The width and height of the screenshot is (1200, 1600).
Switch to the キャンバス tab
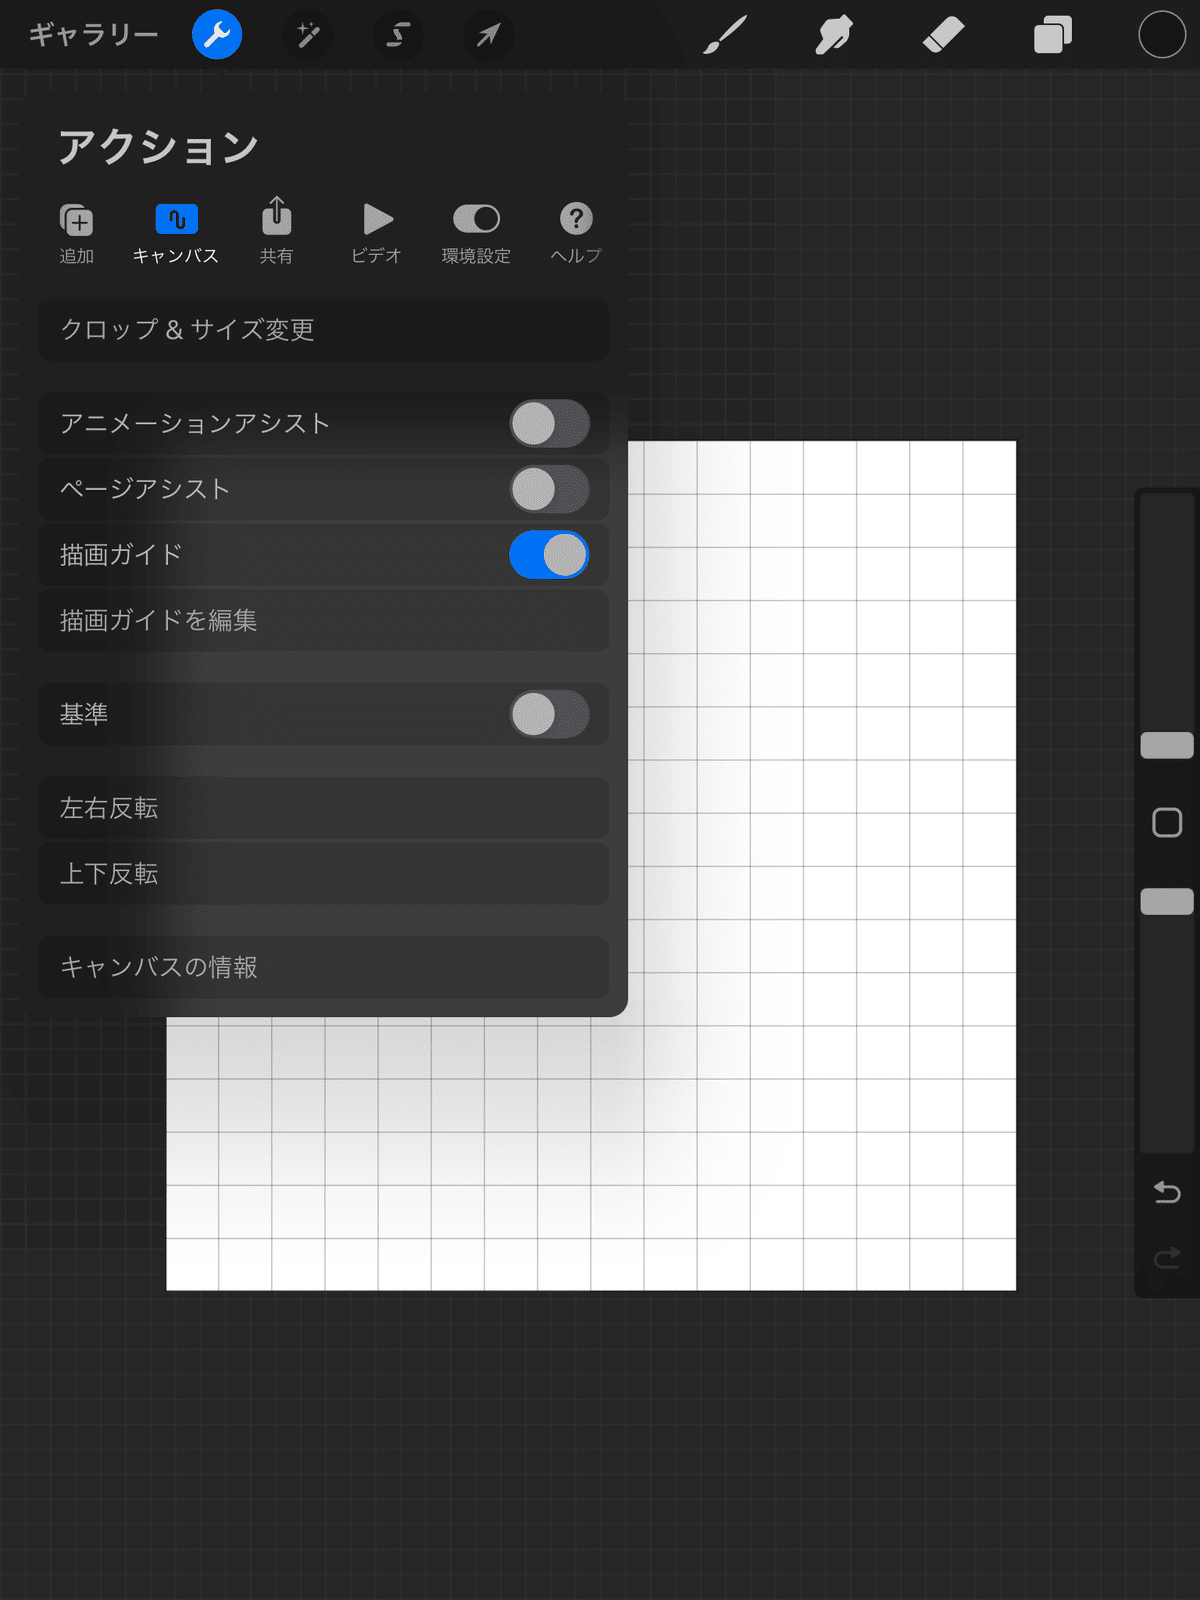coord(176,234)
